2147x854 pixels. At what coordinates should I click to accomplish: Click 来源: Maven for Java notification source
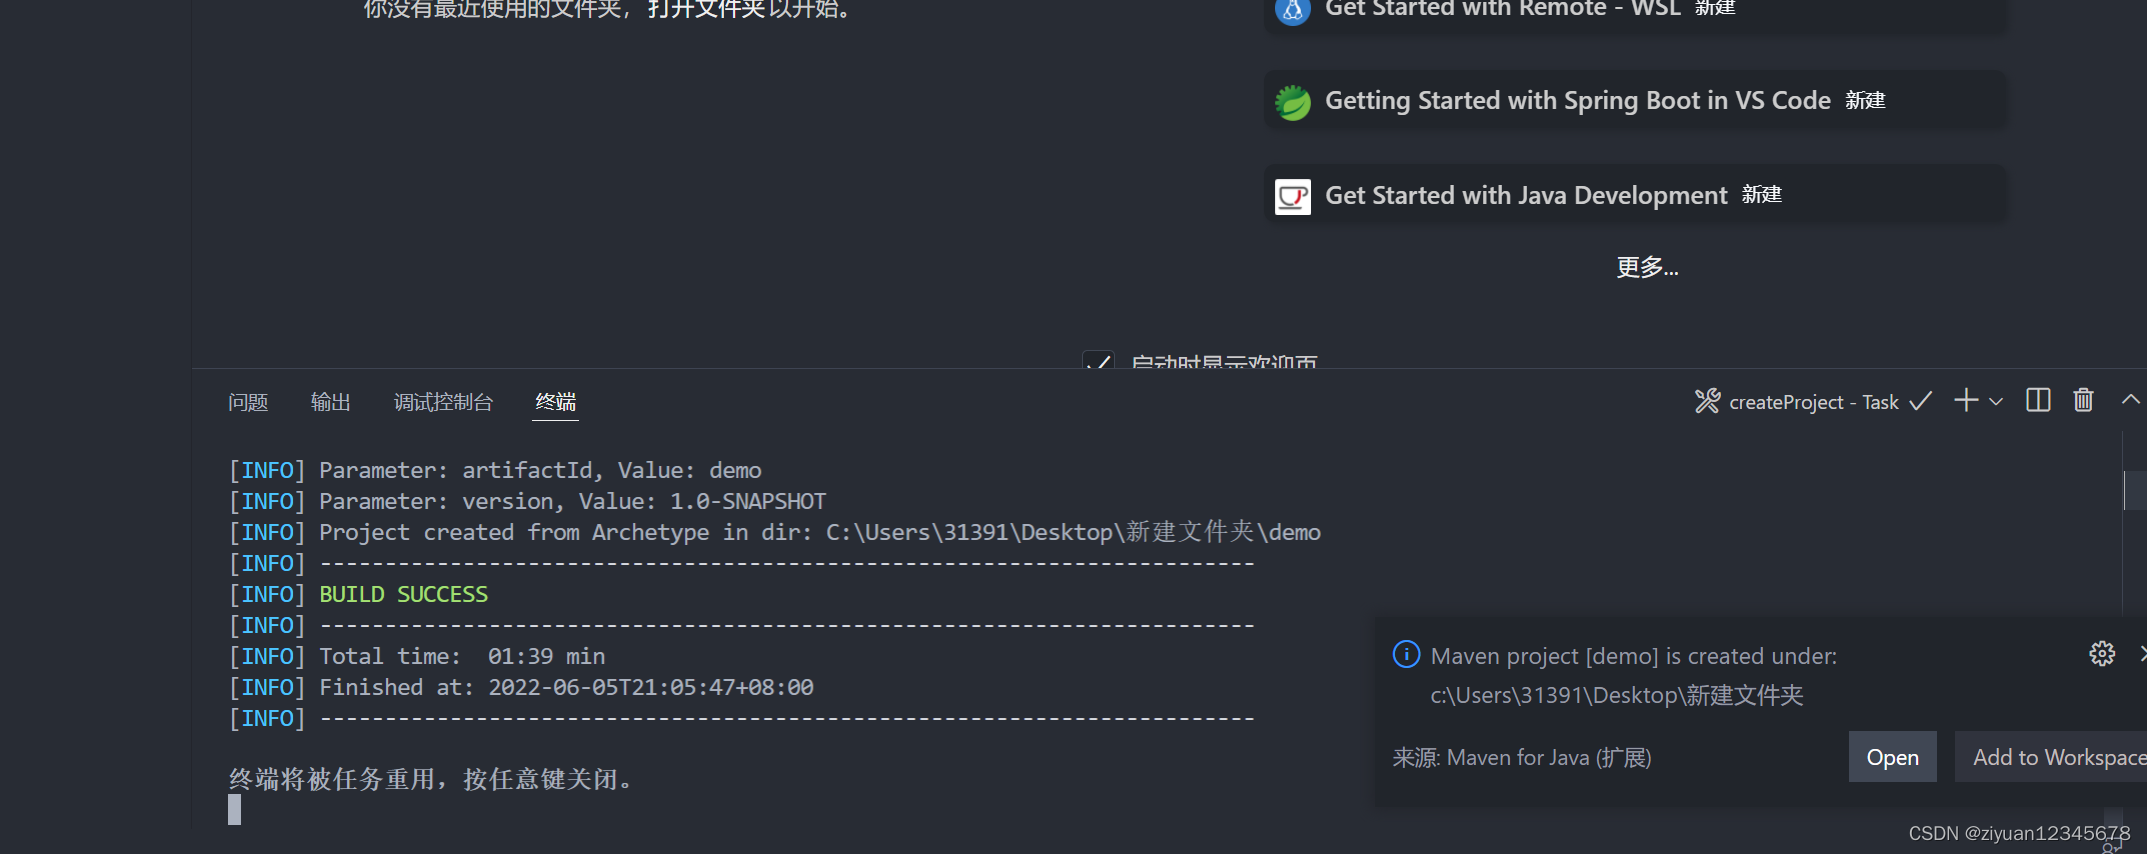pyautogui.click(x=1521, y=758)
